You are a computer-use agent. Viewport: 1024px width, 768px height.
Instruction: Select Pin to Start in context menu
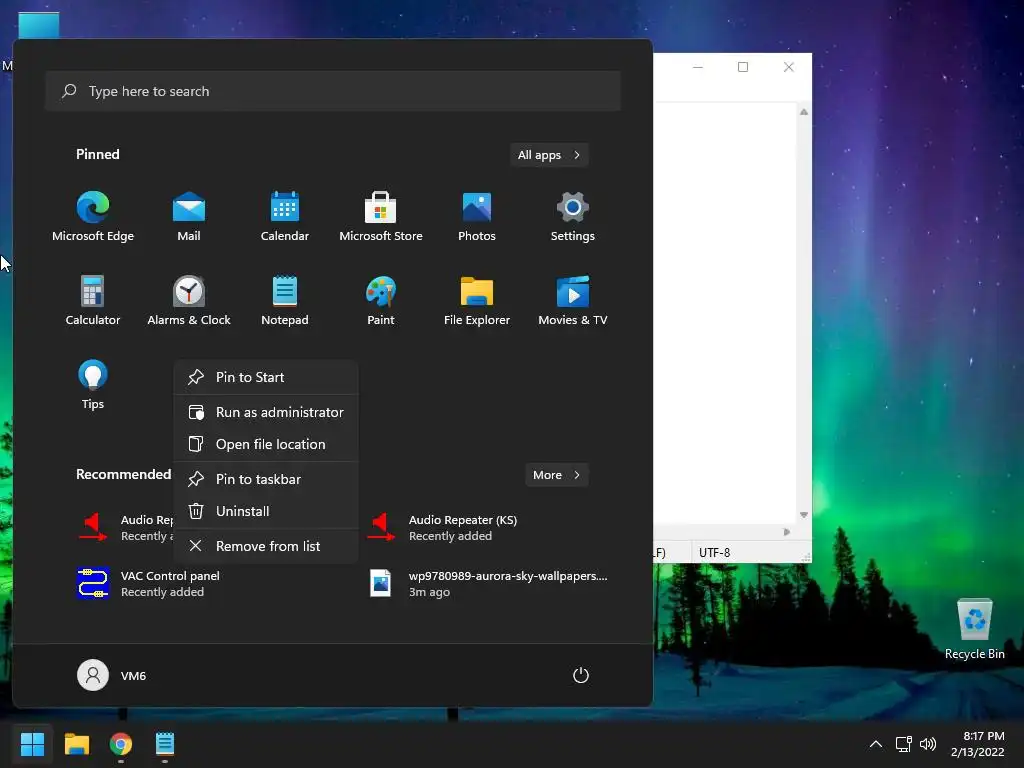(266, 377)
